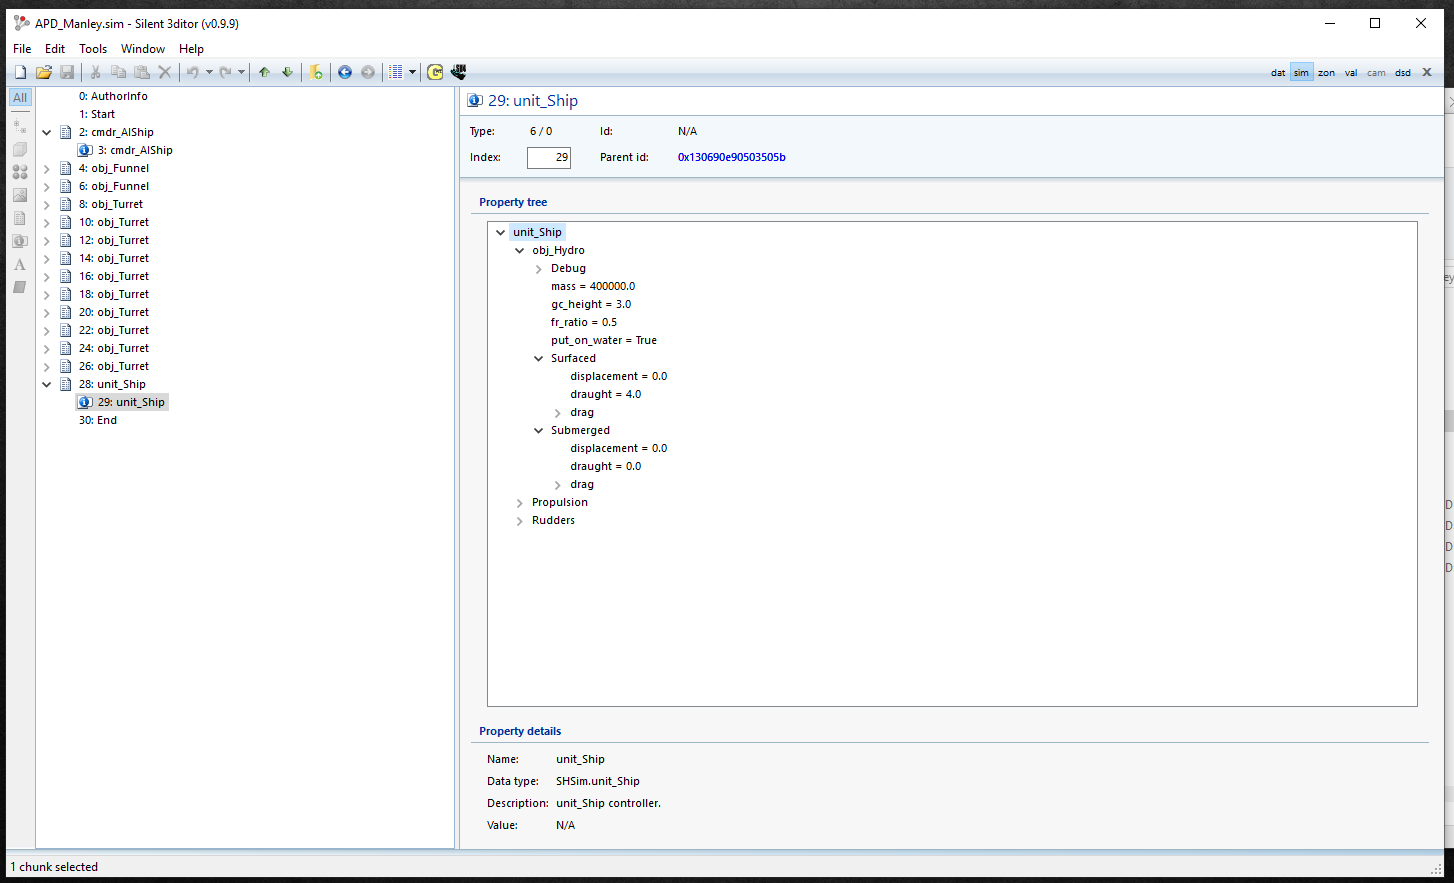Collapse the 28: unit_Ship chunk
Image resolution: width=1454 pixels, height=883 pixels.
click(x=47, y=384)
